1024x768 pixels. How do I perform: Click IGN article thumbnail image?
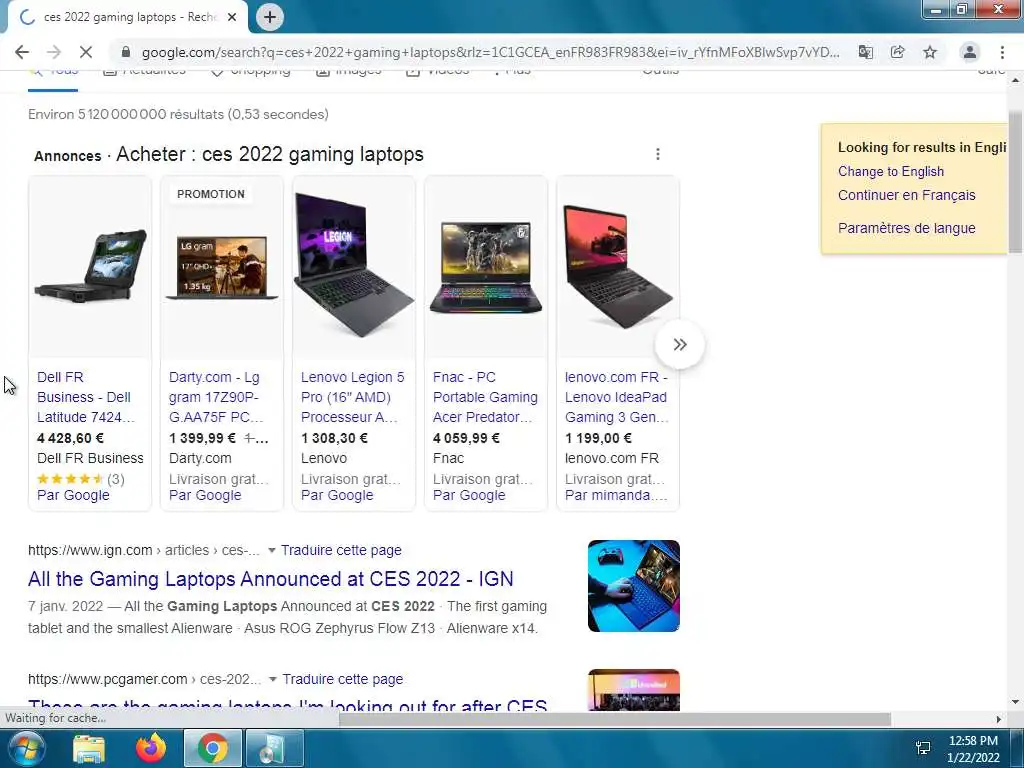click(x=633, y=586)
